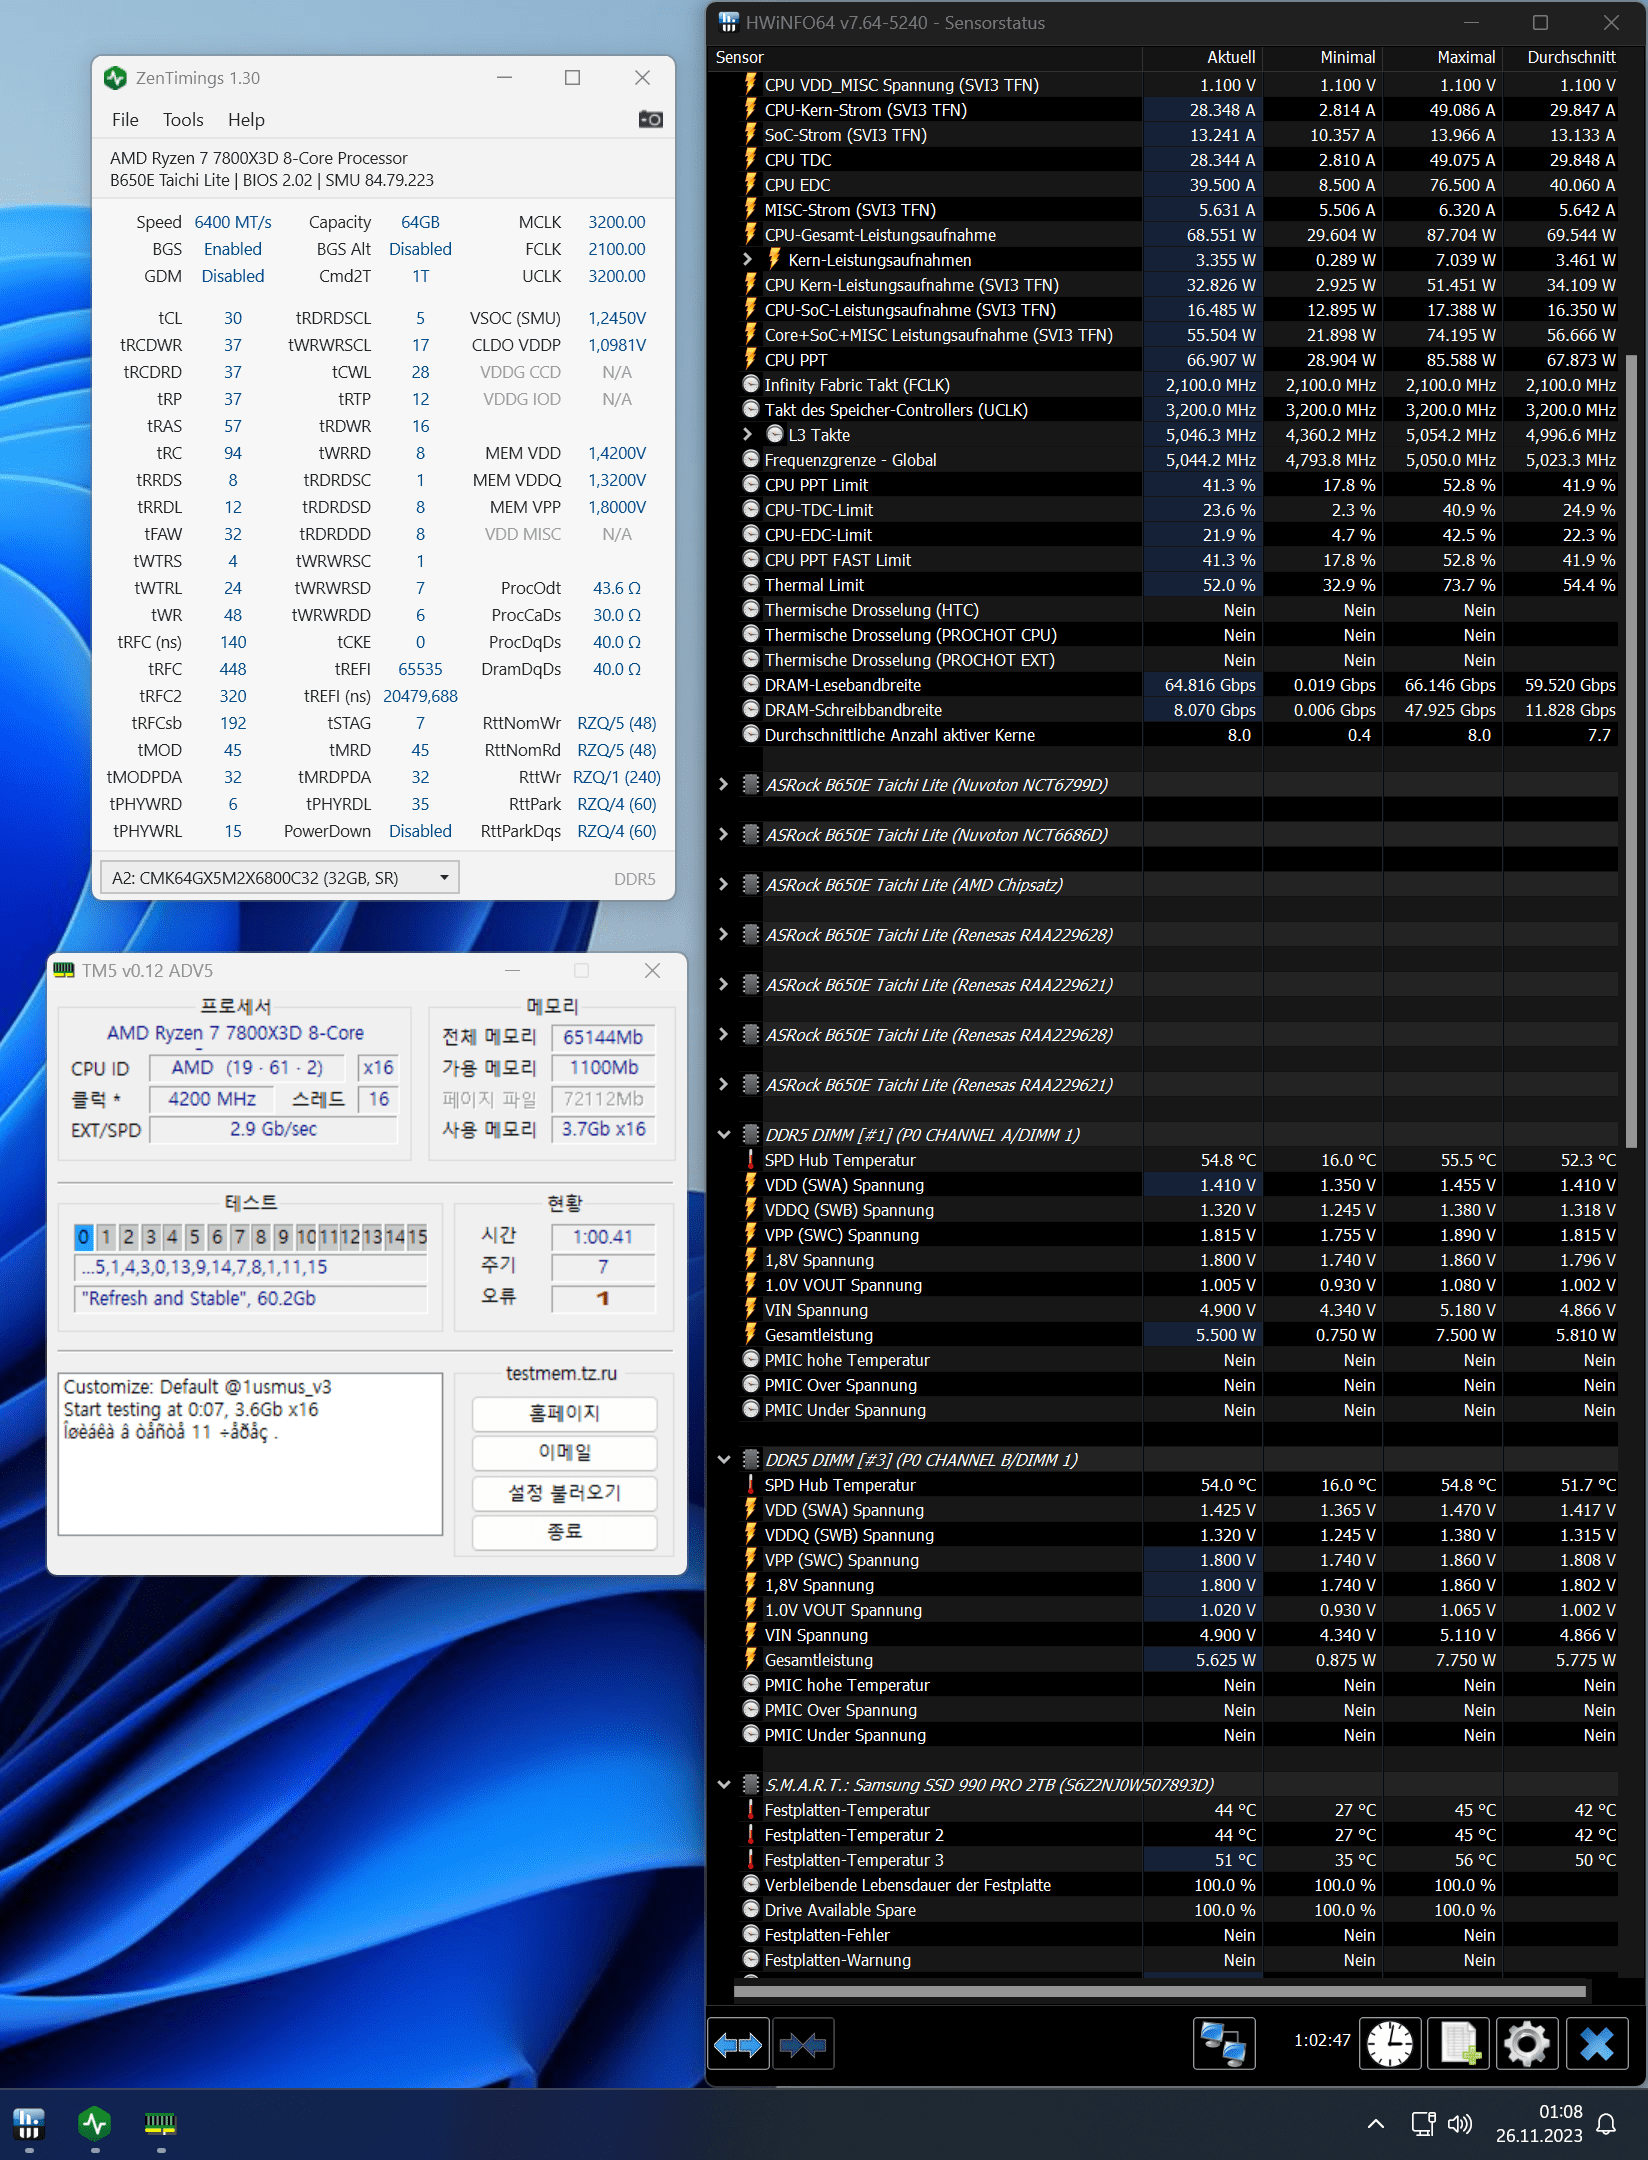Click the Aktuell column header
1648x2160 pixels.
click(1231, 58)
